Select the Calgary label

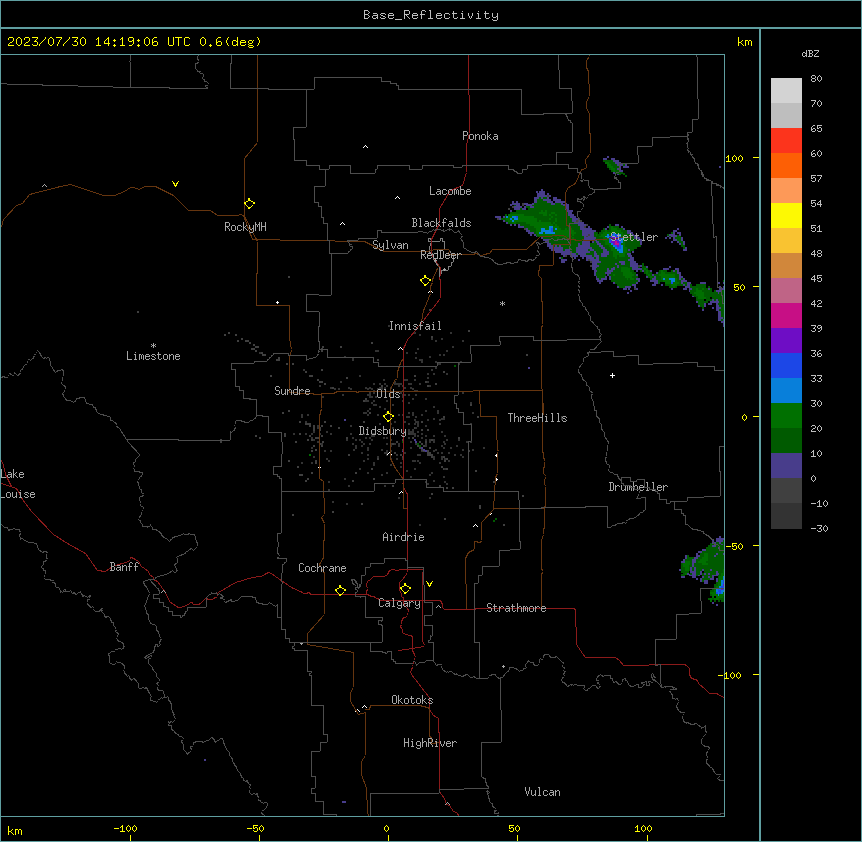point(399,603)
